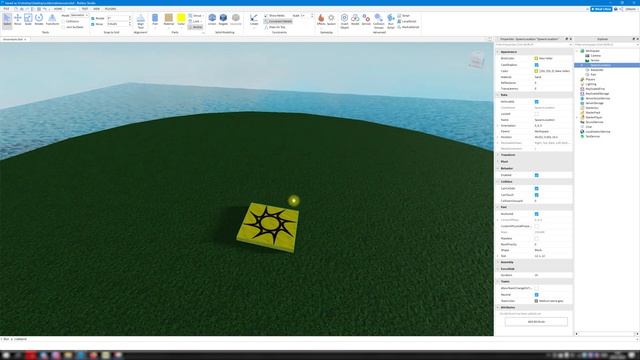The image size is (640, 360).
Task: Expand the Transform properties section
Action: pyautogui.click(x=498, y=155)
